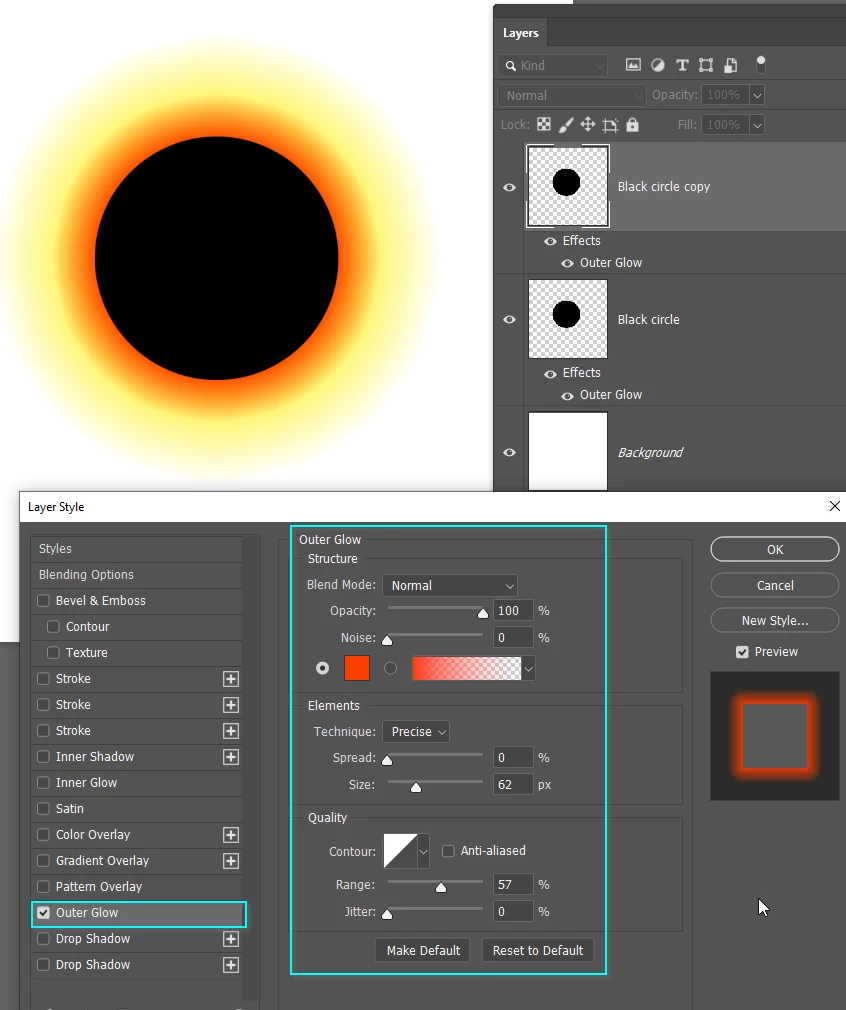
Task: Hide Effects of Black circle copy layer
Action: point(550,242)
